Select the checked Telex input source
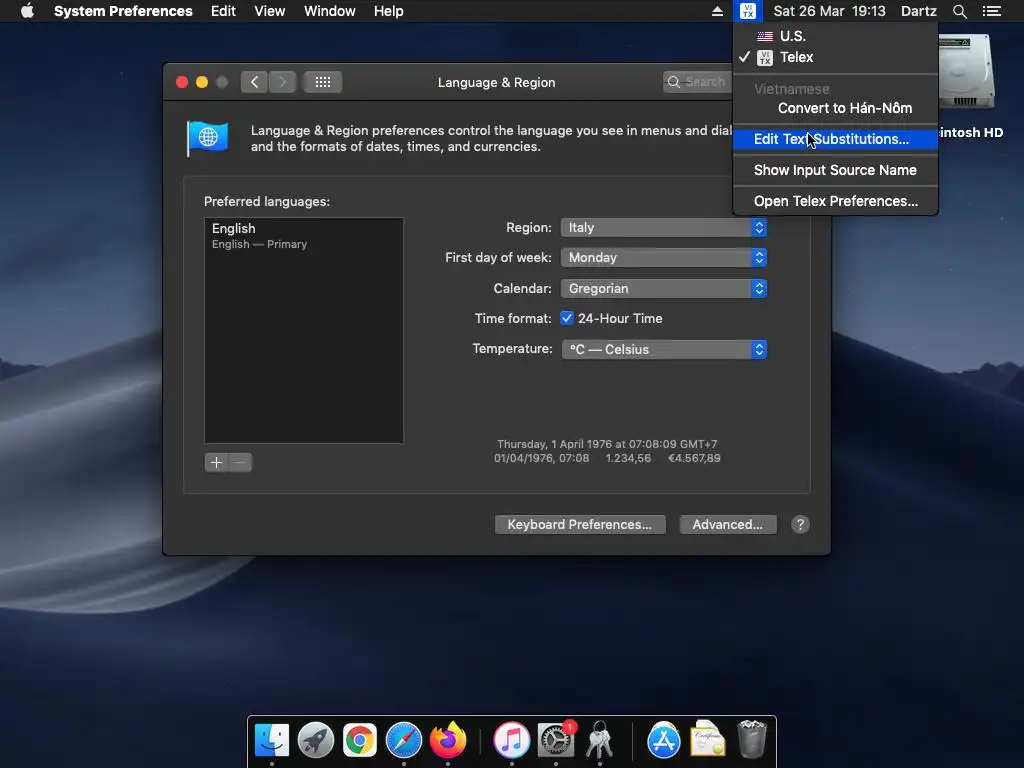Viewport: 1024px width, 768px height. pyautogui.click(x=835, y=57)
